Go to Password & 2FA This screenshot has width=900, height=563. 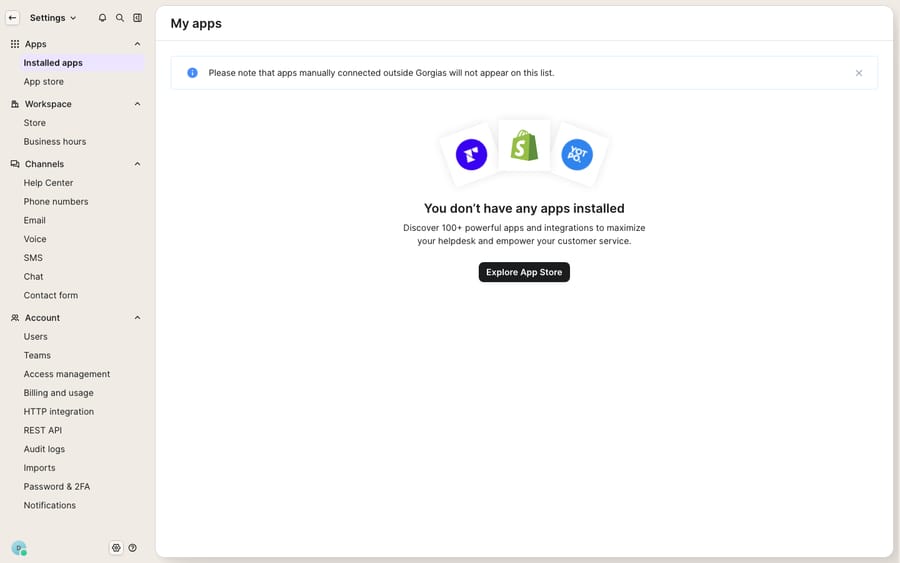[57, 487]
